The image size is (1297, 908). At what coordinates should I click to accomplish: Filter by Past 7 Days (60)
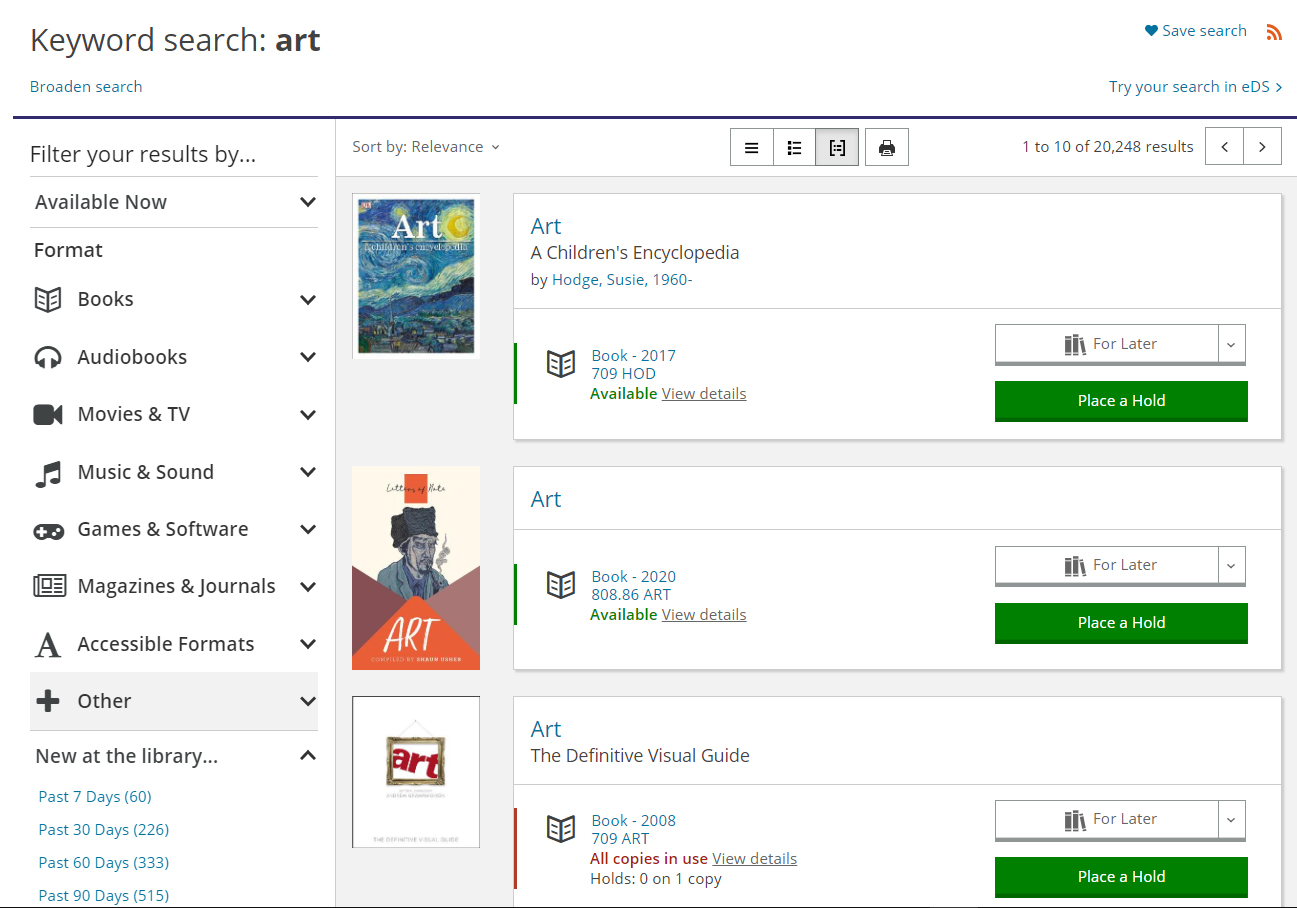(95, 797)
